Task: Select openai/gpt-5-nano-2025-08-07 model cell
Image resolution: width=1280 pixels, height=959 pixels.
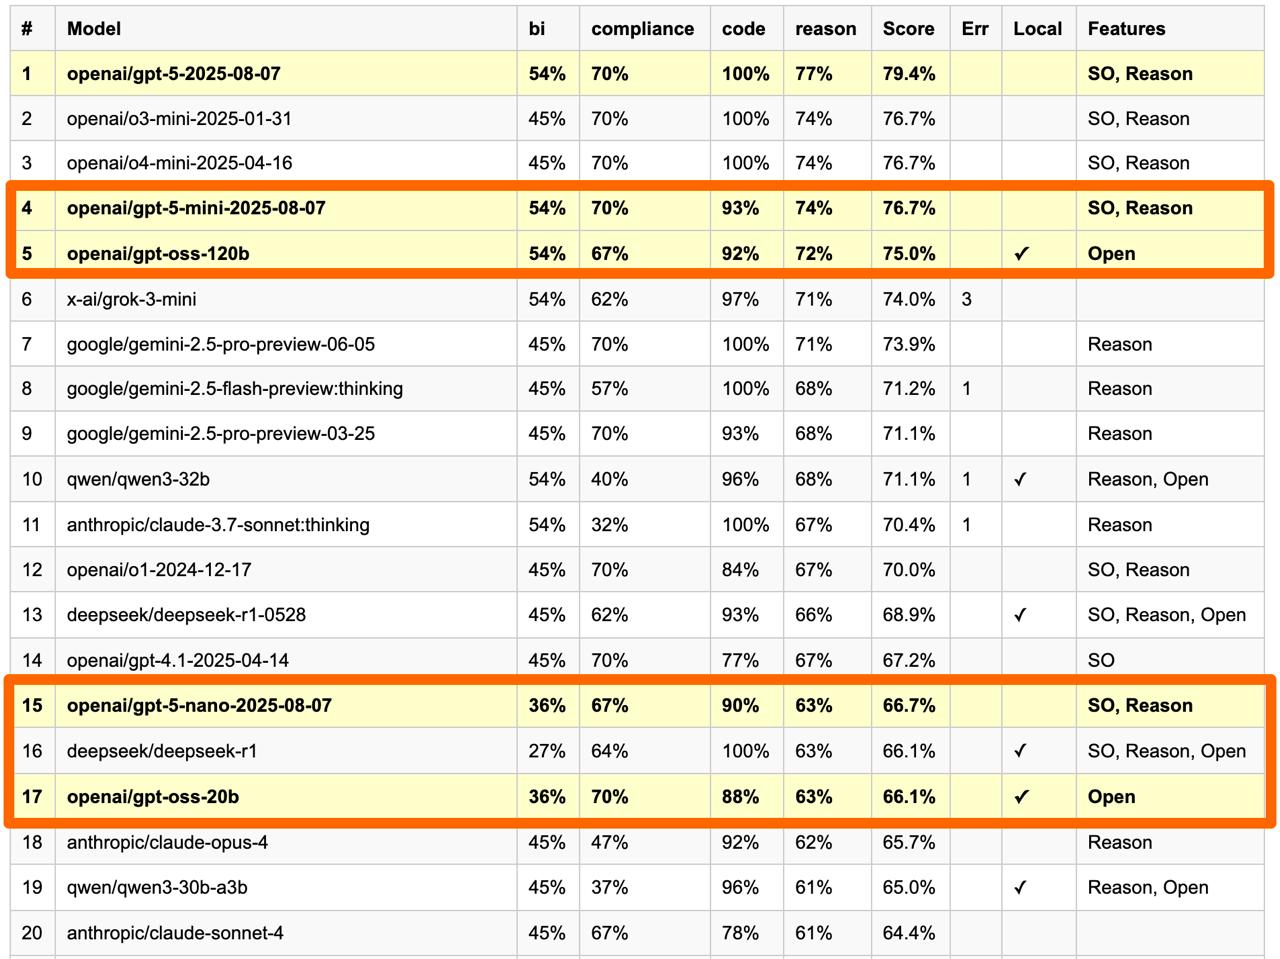Action: point(286,706)
